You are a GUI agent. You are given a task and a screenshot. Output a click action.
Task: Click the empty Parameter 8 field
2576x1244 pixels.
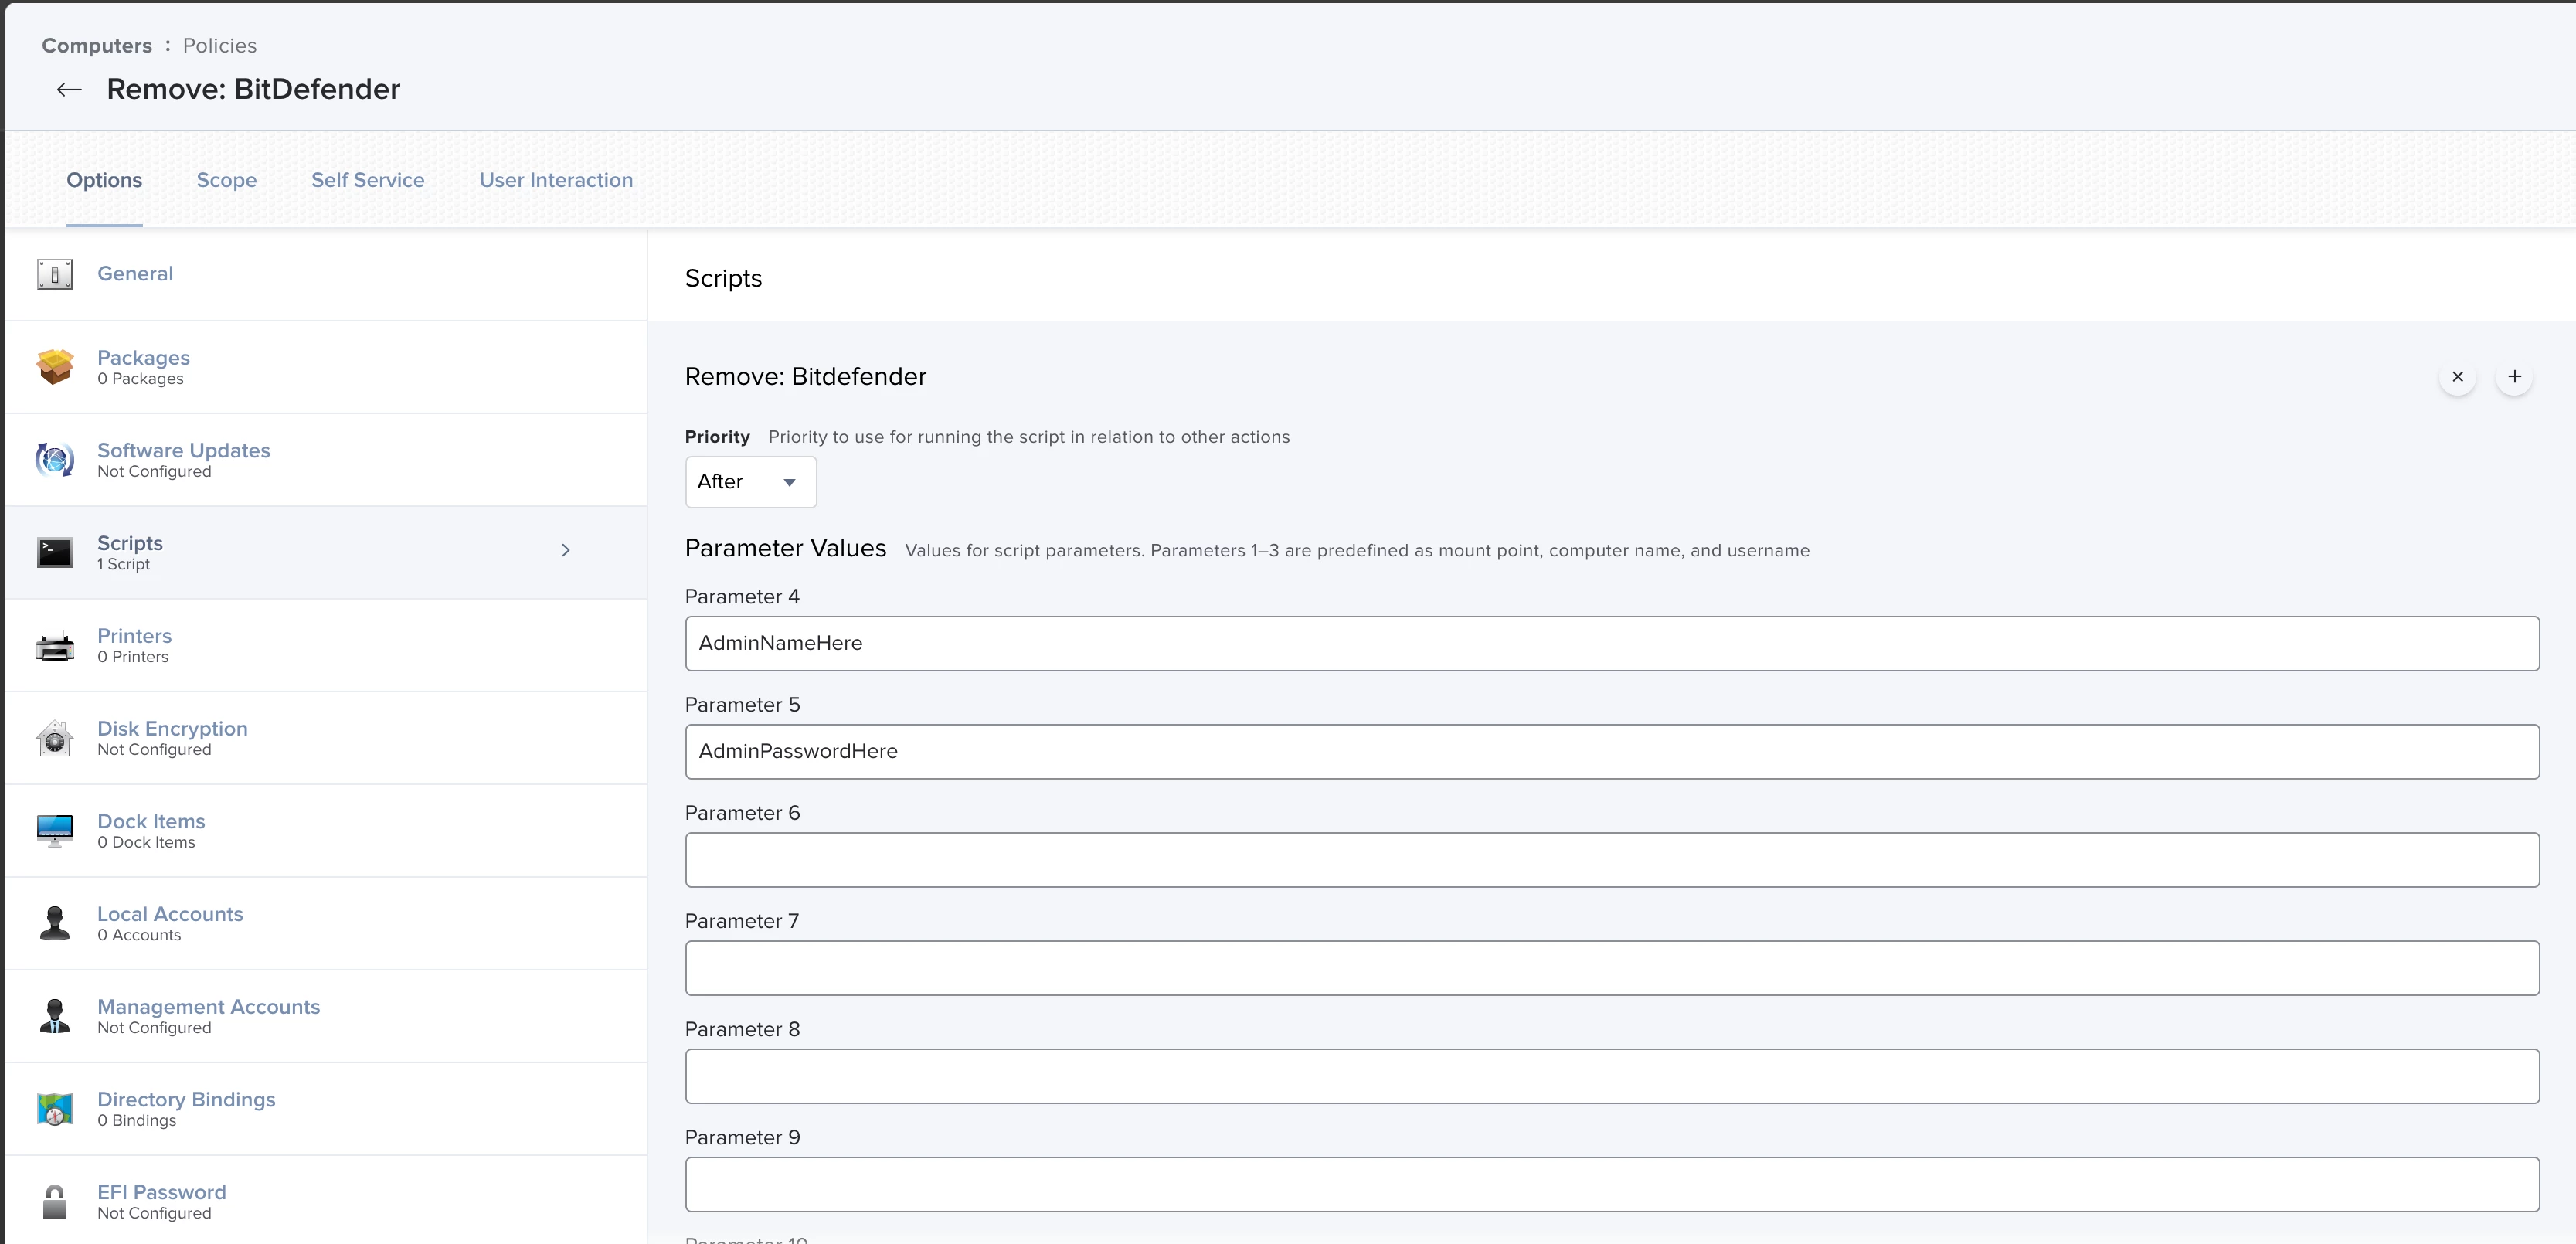[x=1612, y=1076]
